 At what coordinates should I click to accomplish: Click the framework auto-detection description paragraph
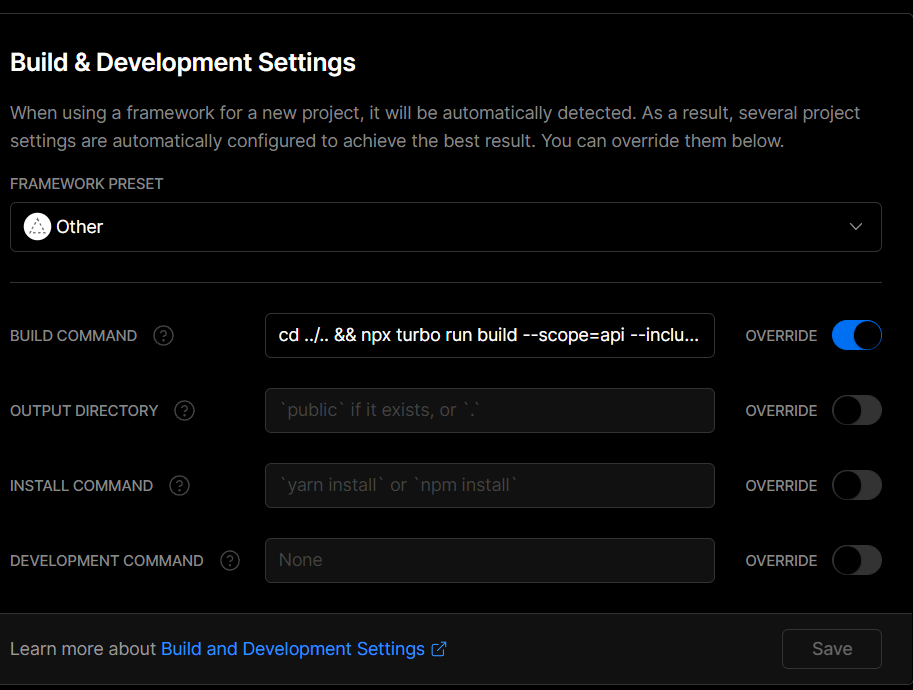pyautogui.click(x=435, y=127)
